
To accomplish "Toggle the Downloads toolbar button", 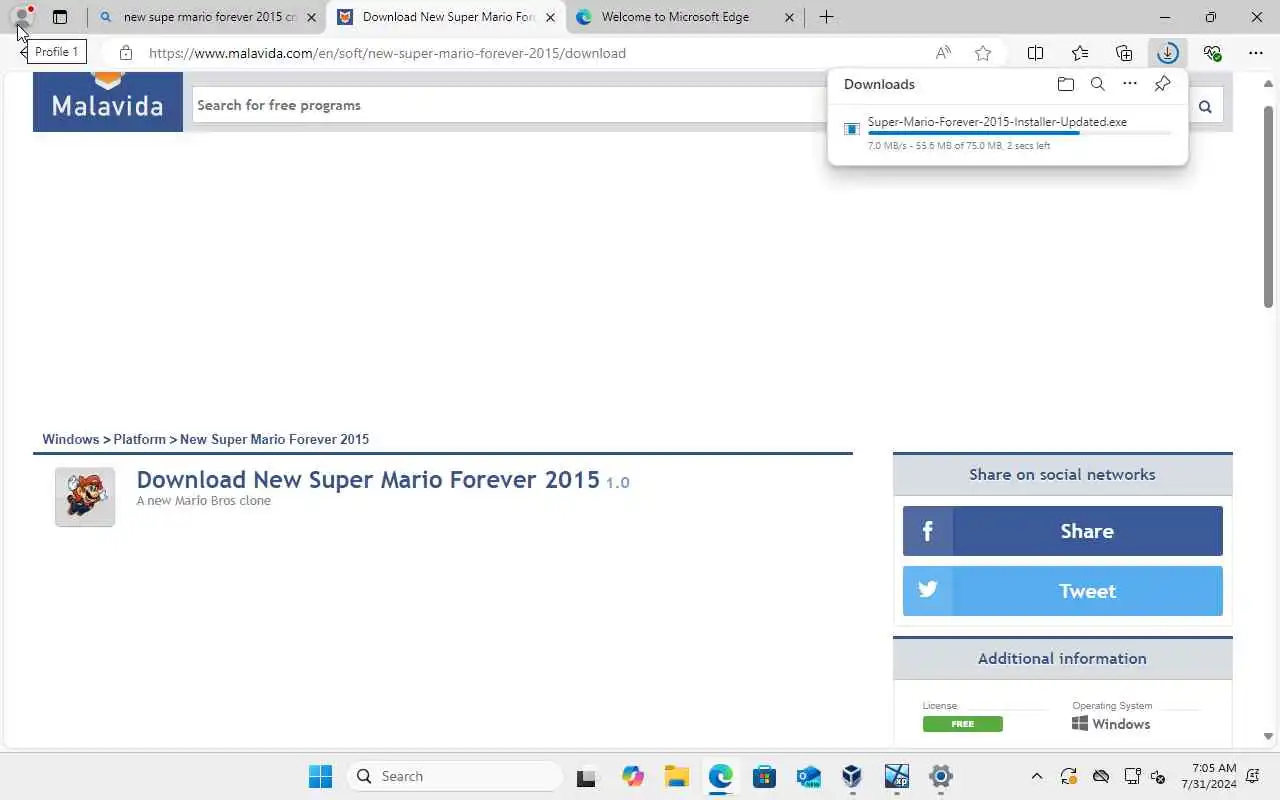I will 1167,53.
